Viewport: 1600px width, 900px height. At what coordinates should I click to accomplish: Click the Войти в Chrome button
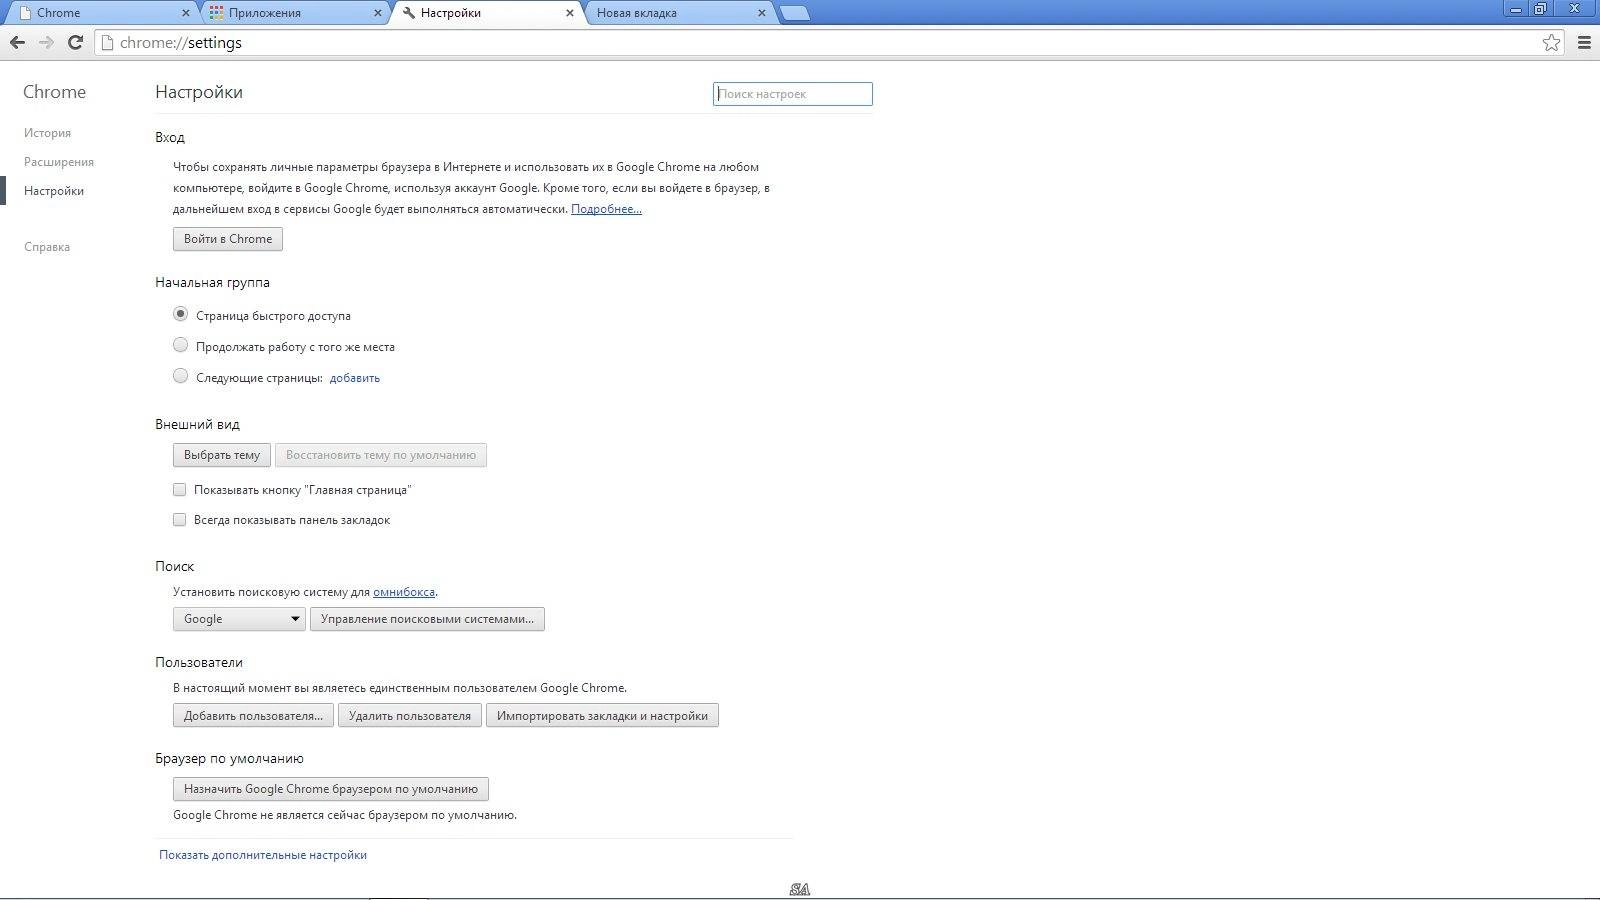click(x=228, y=239)
